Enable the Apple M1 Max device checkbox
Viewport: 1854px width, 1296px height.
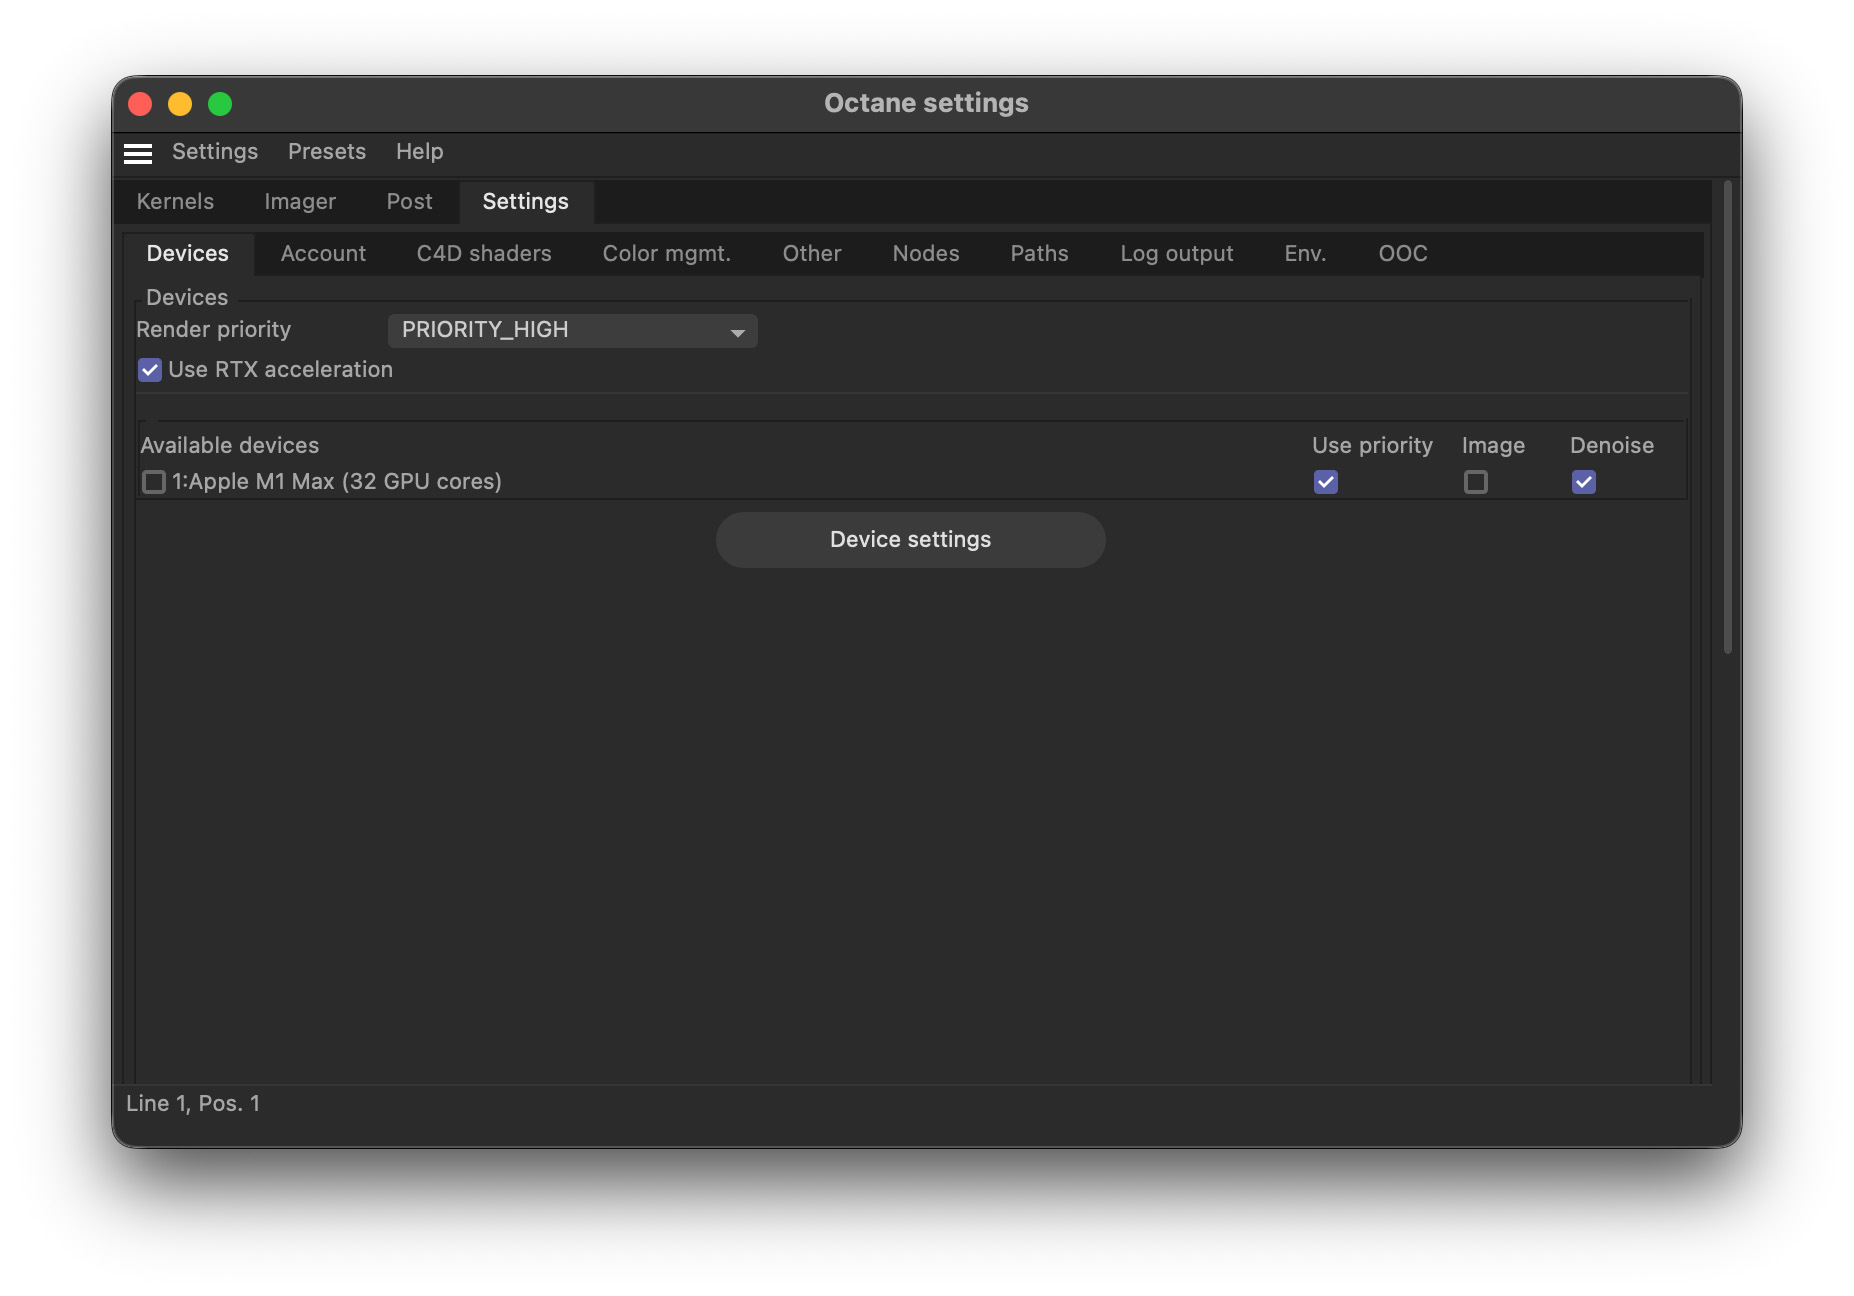[154, 482]
